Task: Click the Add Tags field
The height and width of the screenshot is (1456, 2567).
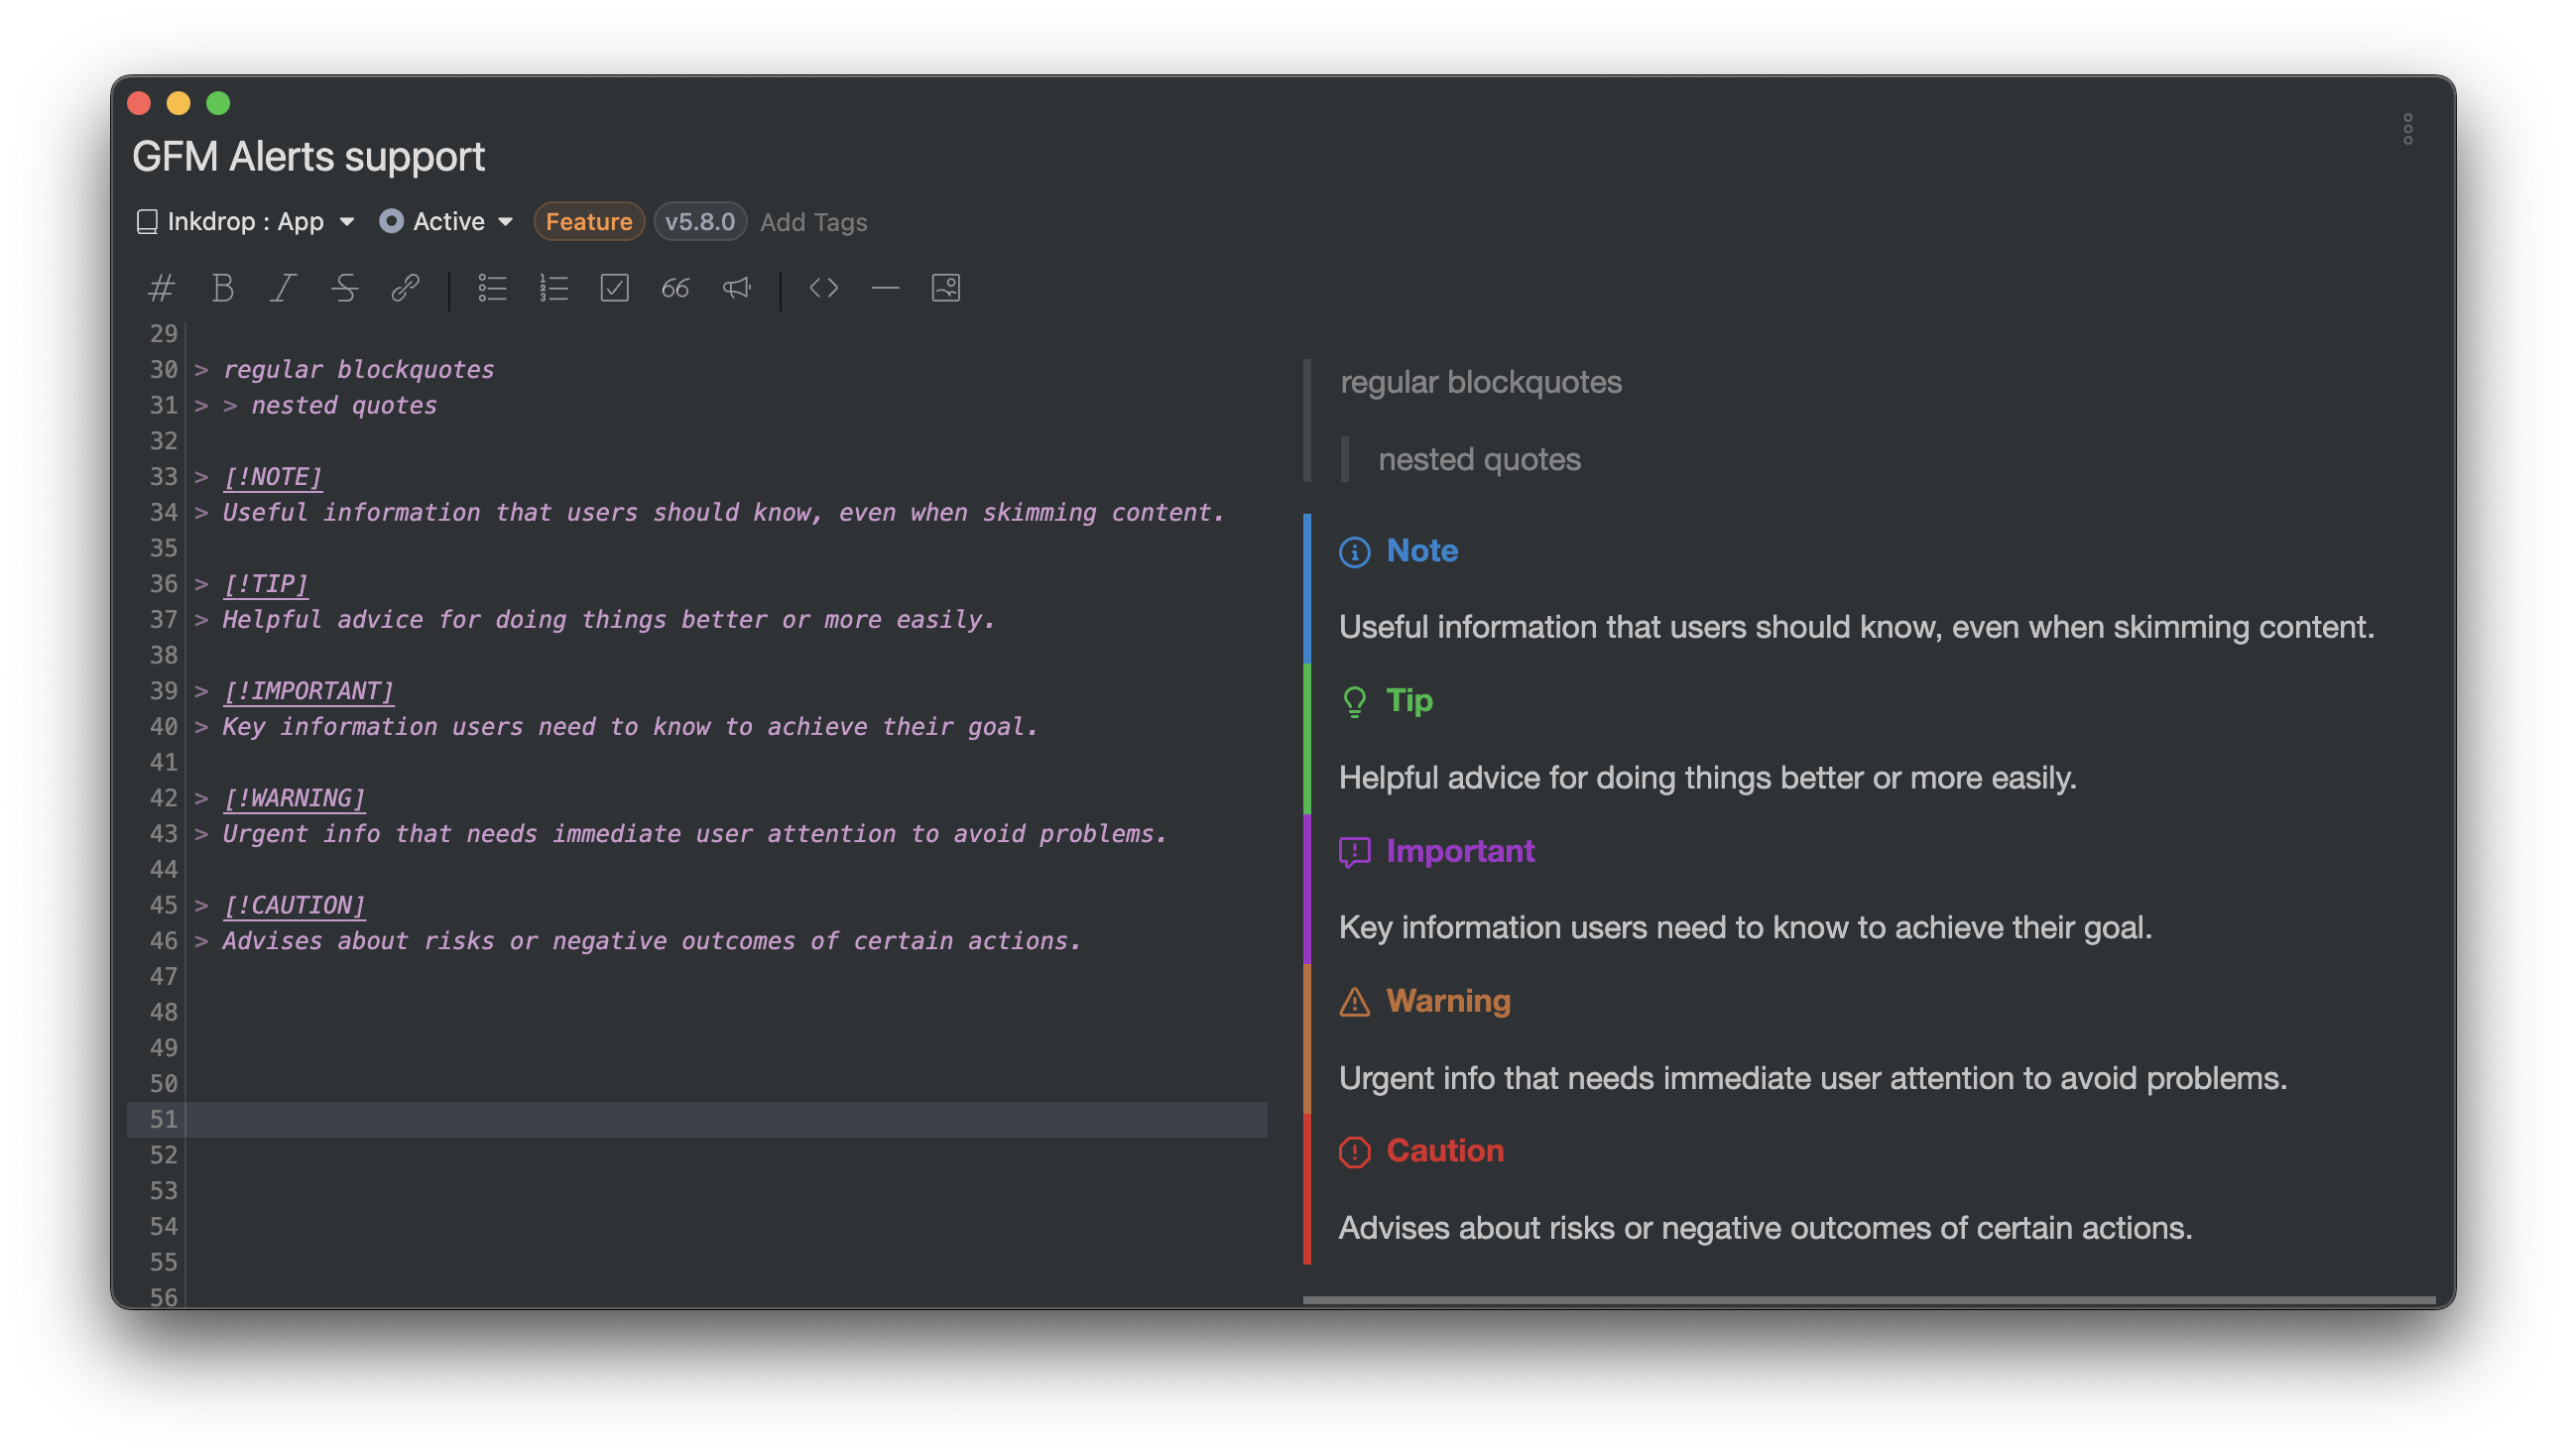Action: click(x=813, y=222)
